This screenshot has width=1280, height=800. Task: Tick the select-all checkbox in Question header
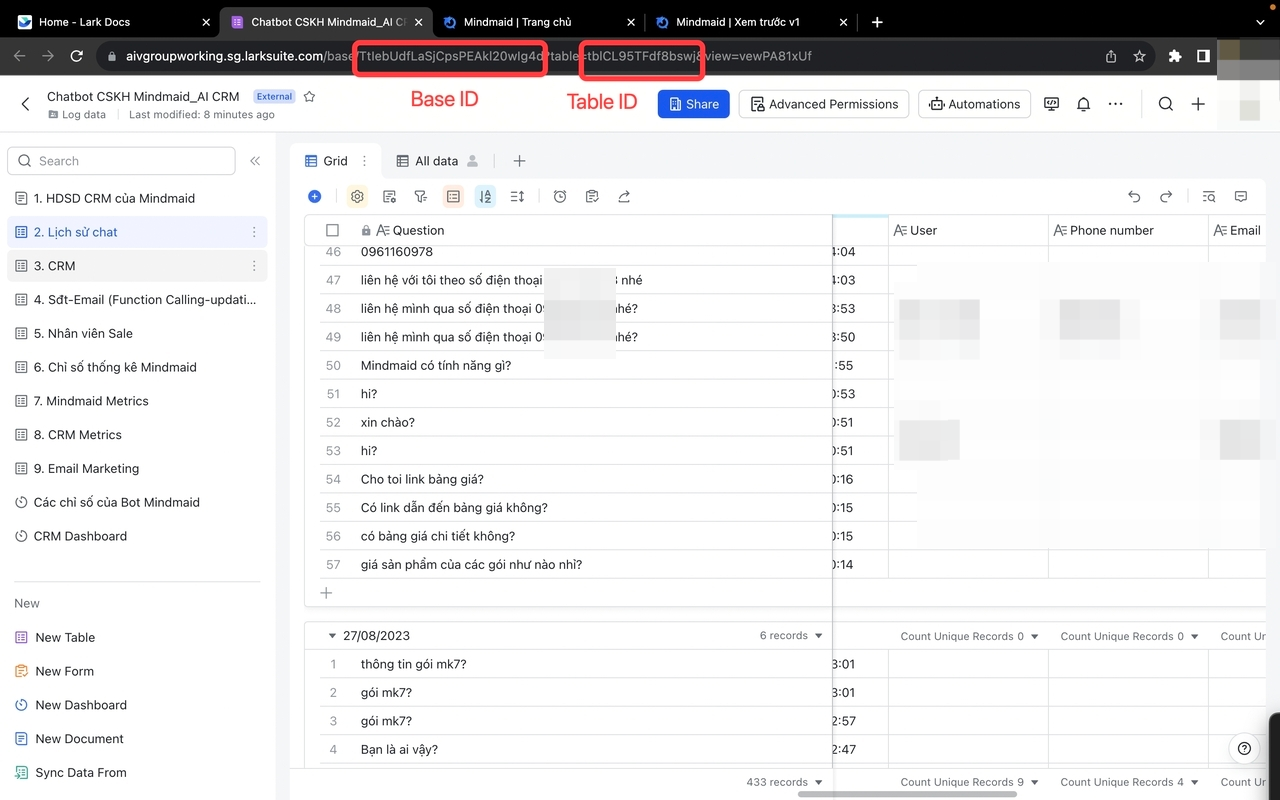click(x=332, y=230)
